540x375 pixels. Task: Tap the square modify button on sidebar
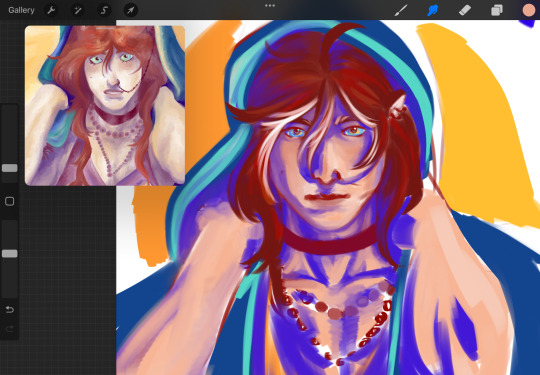[x=10, y=201]
